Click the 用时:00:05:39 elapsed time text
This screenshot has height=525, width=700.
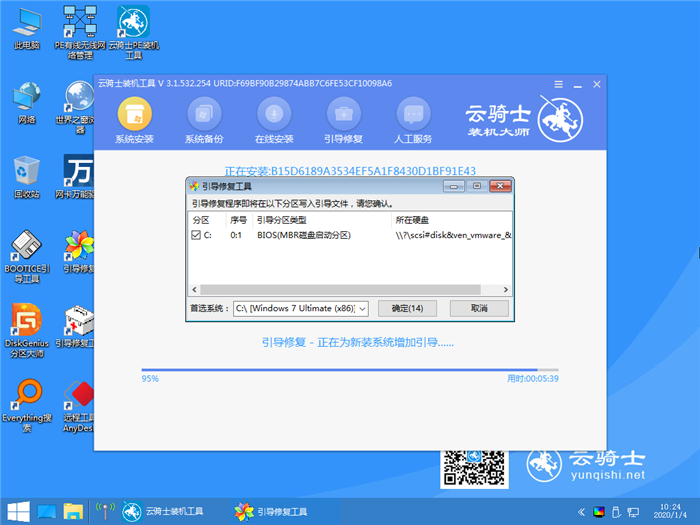pyautogui.click(x=533, y=379)
